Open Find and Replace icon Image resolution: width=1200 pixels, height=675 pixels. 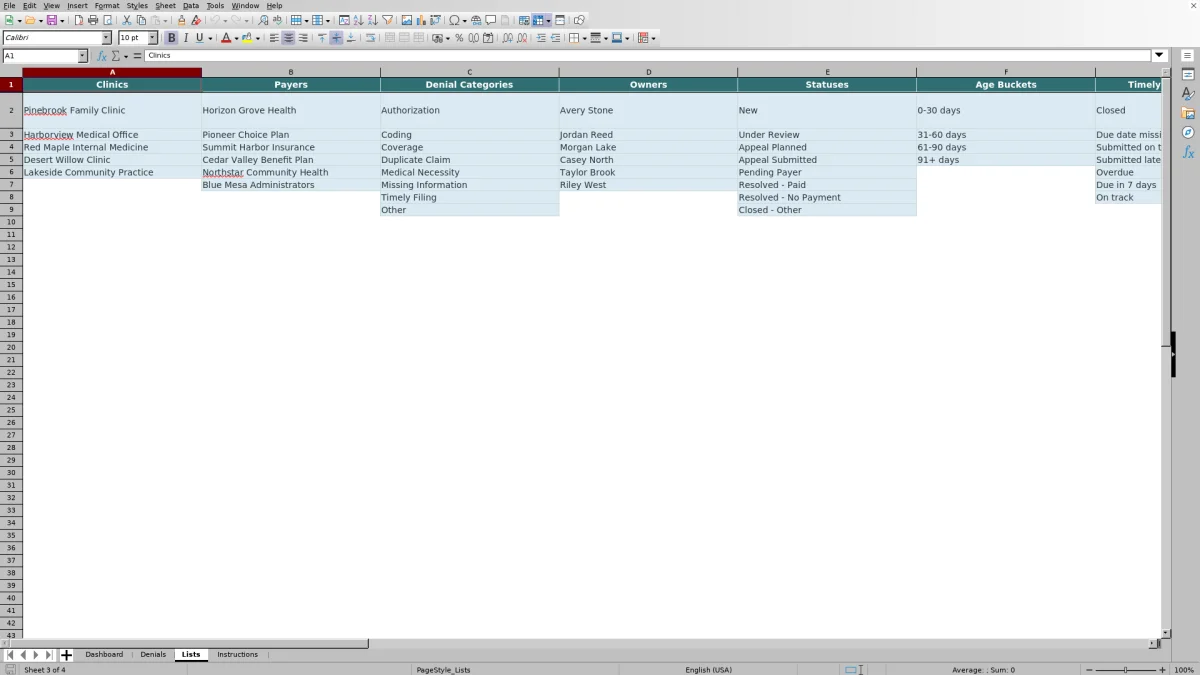[263, 20]
